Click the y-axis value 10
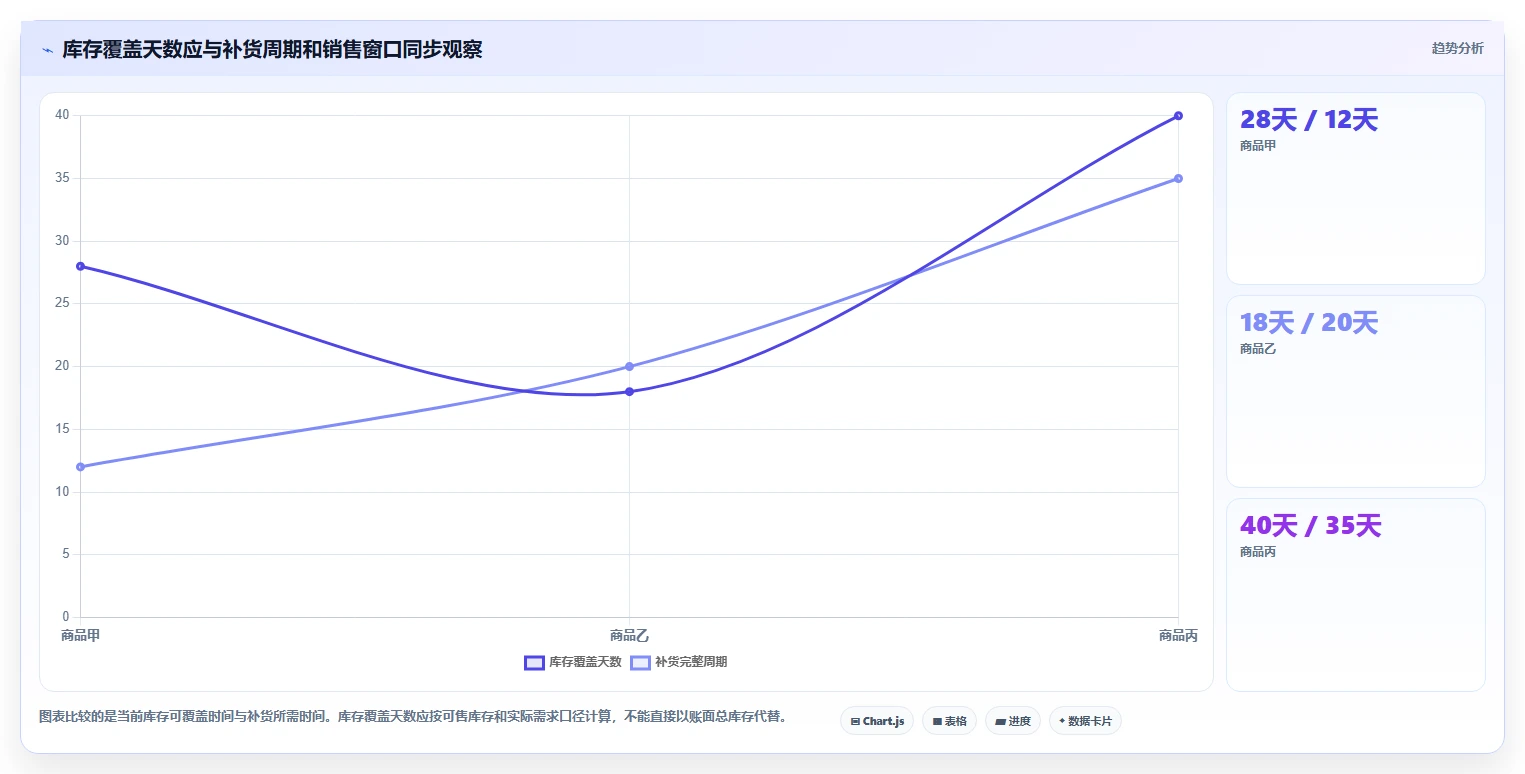The image size is (1525, 774). 62,491
